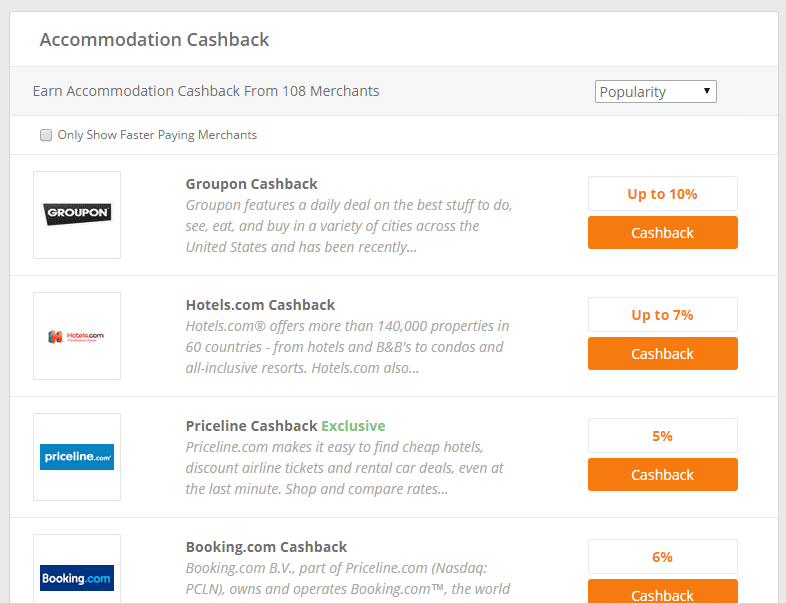Click the 5% Priceline rate box
786x604 pixels.
click(x=662, y=436)
